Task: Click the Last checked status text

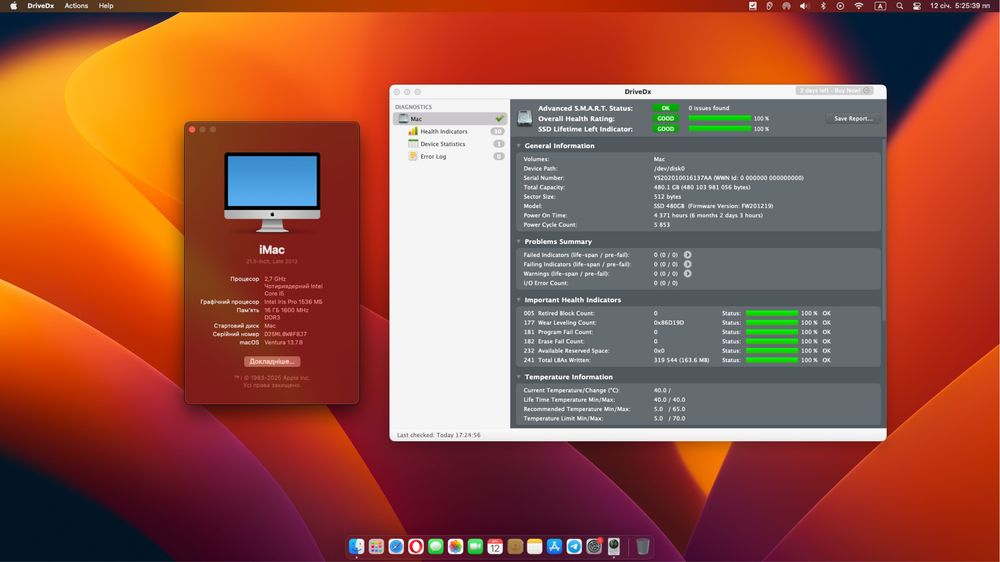Action: (439, 435)
